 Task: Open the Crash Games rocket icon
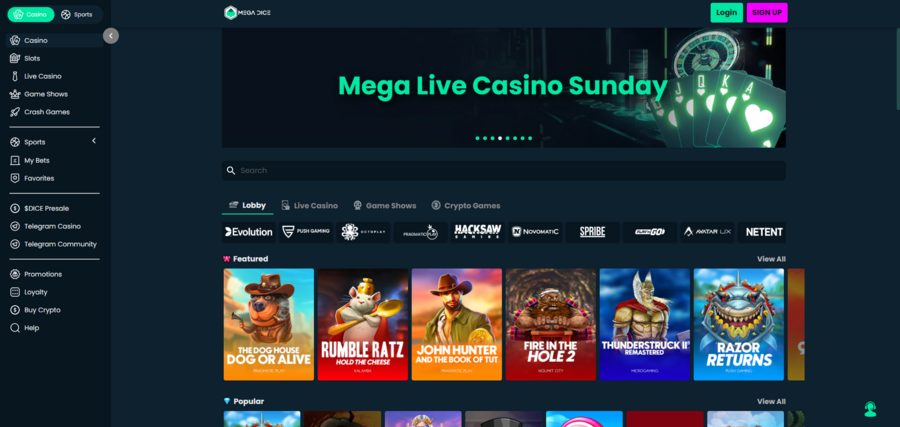15,112
